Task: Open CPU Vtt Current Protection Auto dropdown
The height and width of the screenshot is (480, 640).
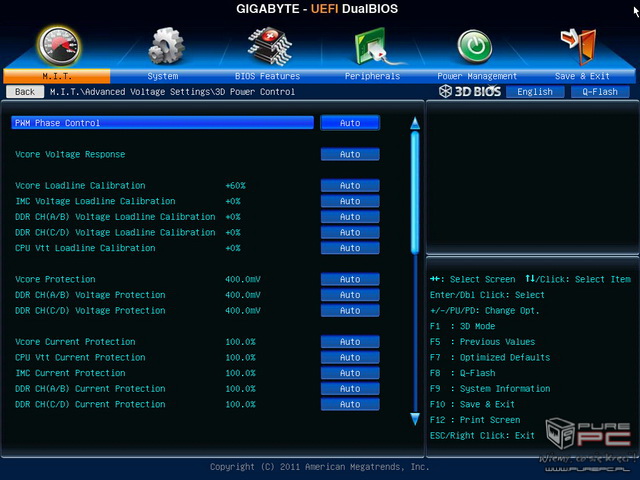Action: [350, 357]
